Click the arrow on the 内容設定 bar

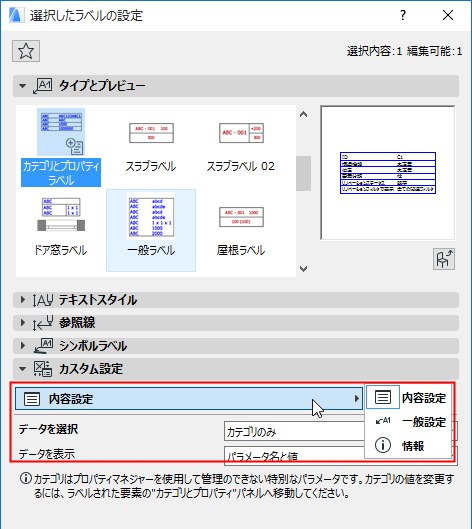[x=356, y=399]
